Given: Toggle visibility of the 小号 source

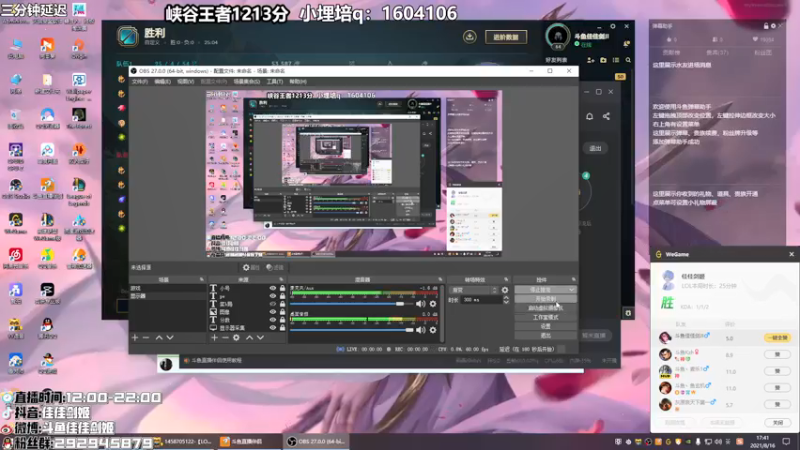Looking at the screenshot, I should click(272, 288).
